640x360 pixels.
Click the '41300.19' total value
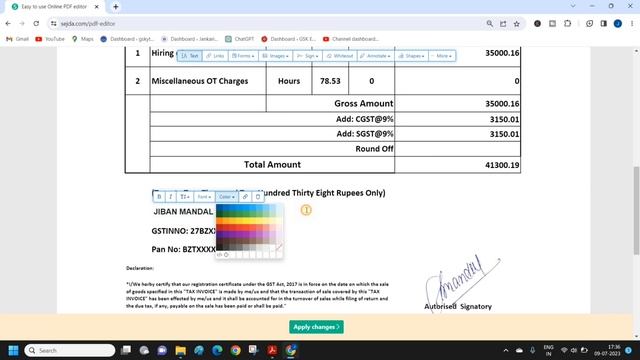point(502,165)
